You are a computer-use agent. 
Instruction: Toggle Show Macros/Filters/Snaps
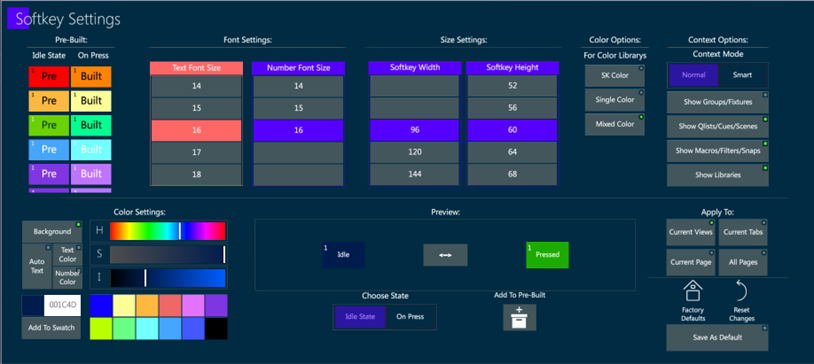tap(717, 151)
